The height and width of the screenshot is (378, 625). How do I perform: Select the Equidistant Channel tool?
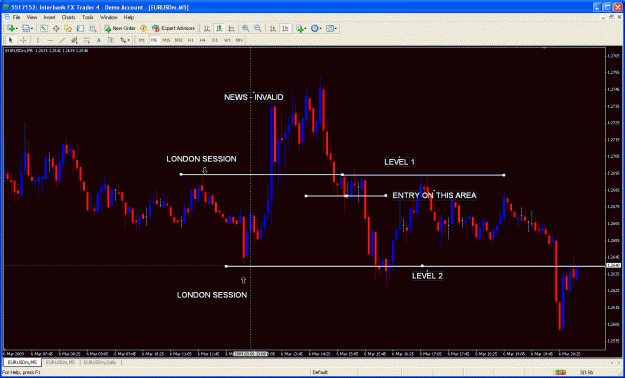point(74,40)
